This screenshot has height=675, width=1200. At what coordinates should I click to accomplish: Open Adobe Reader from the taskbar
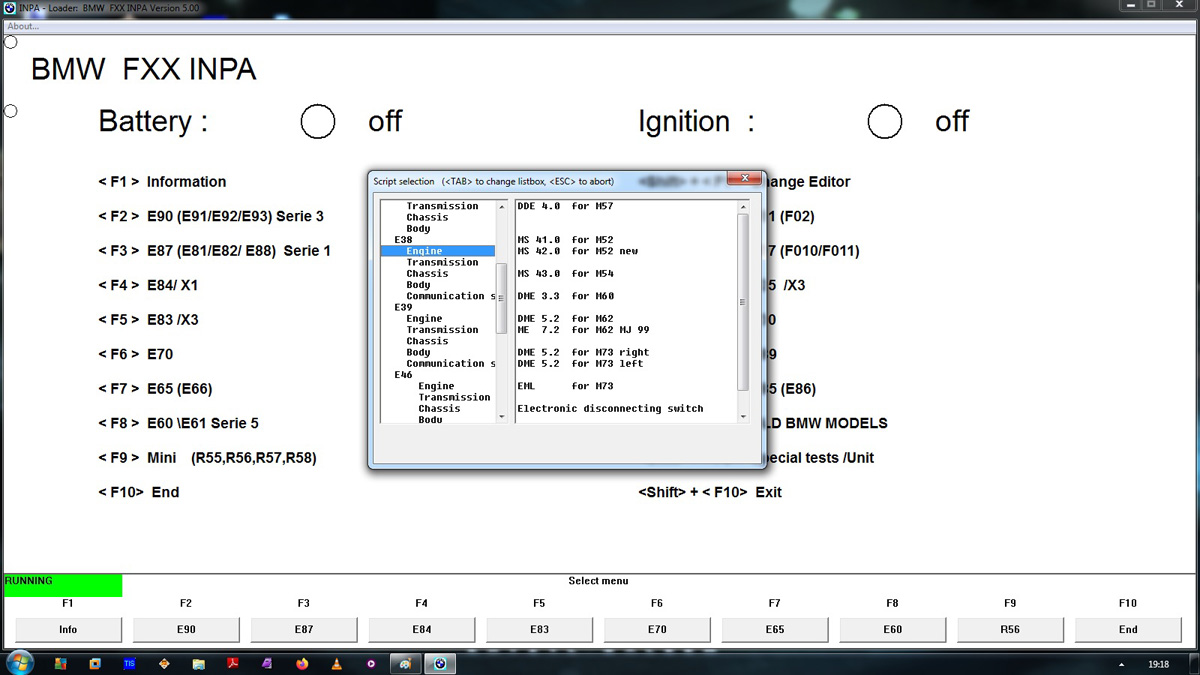click(232, 663)
